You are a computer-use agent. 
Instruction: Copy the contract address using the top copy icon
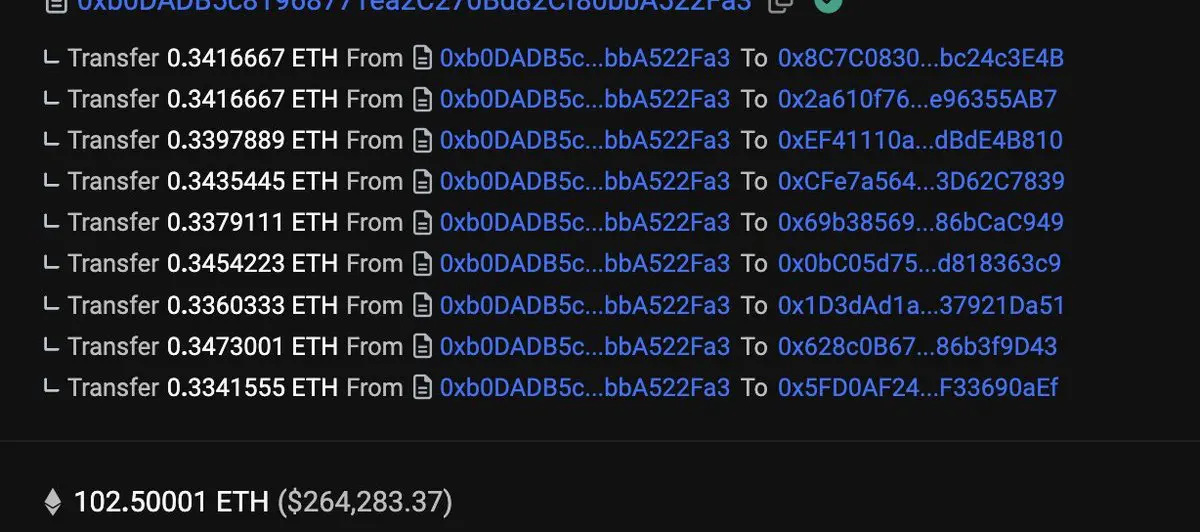coord(780,4)
